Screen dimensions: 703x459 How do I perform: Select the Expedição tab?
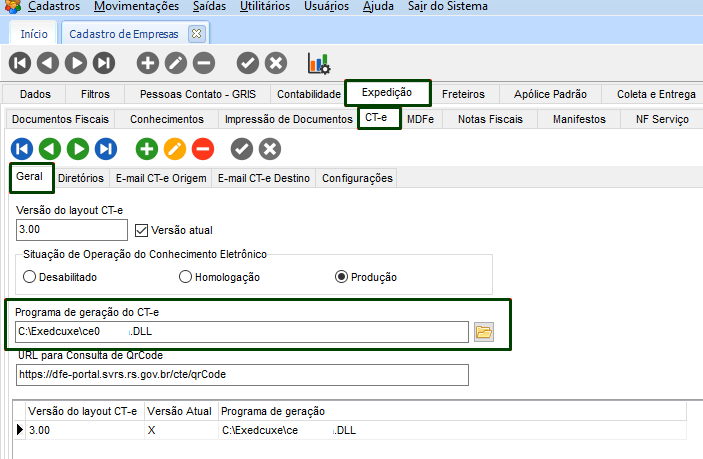pos(387,92)
